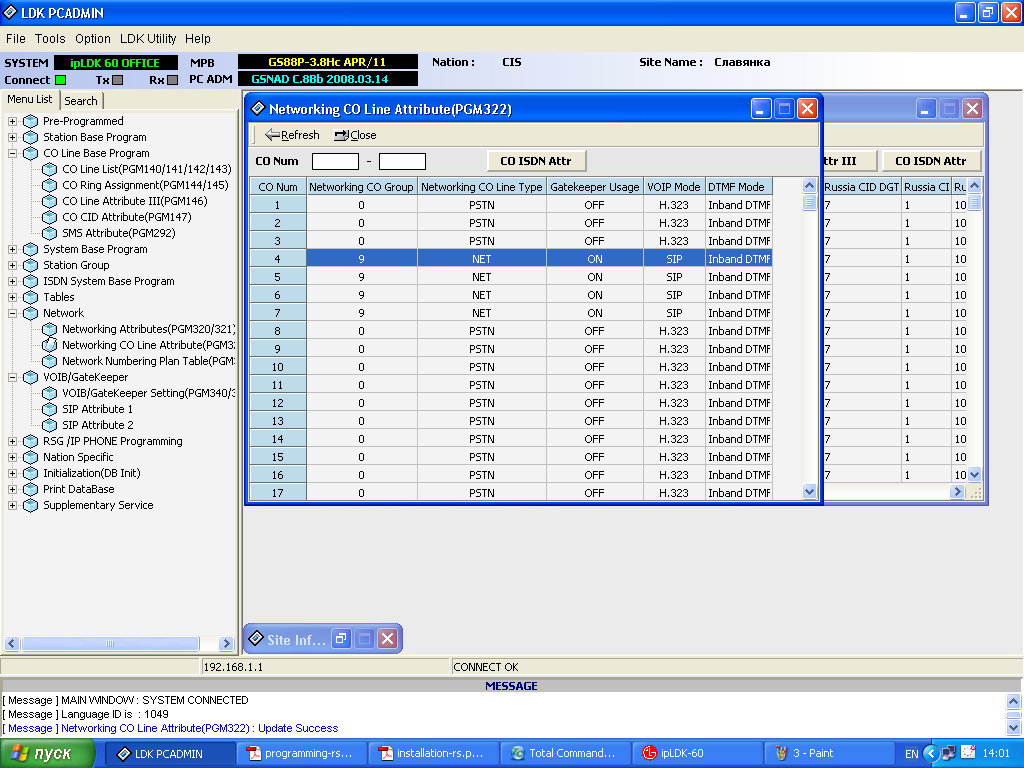Image resolution: width=1024 pixels, height=768 pixels.
Task: Expand the Pre-Programmed tree node
Action: (x=13, y=121)
